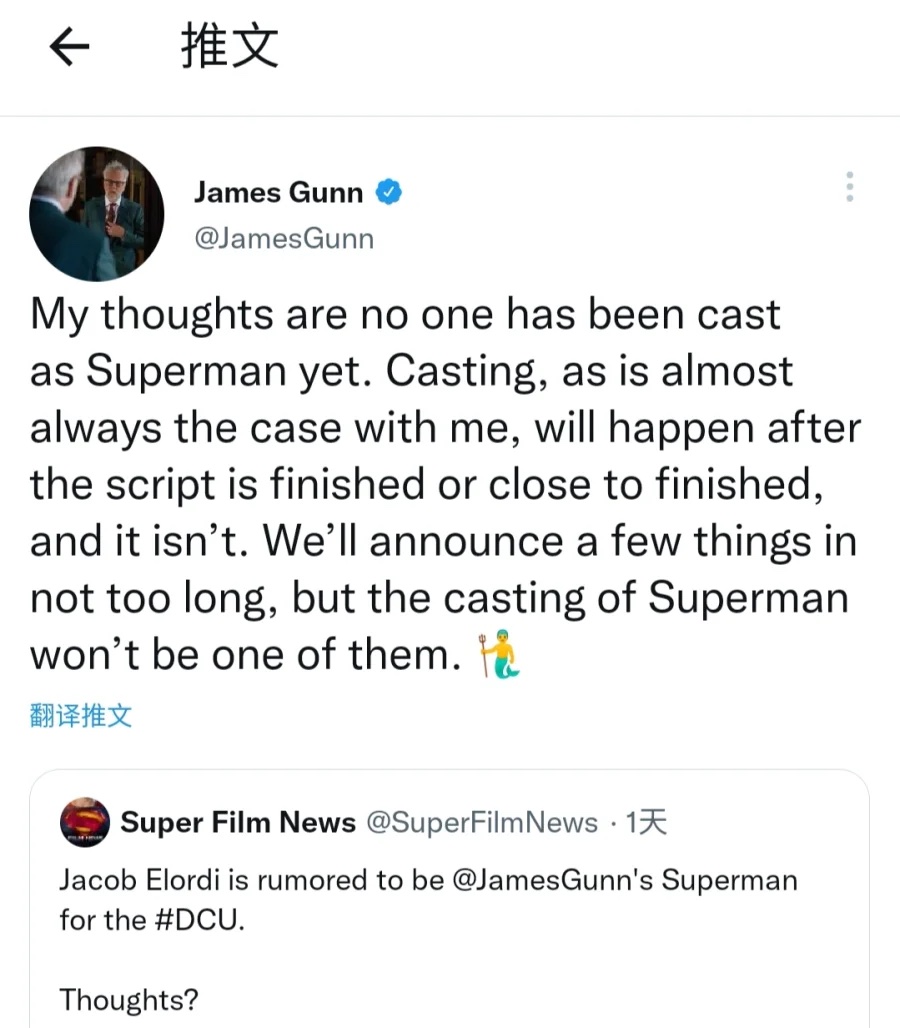Image resolution: width=900 pixels, height=1028 pixels.
Task: Click the @SuperFilmNews handle
Action: (482, 822)
